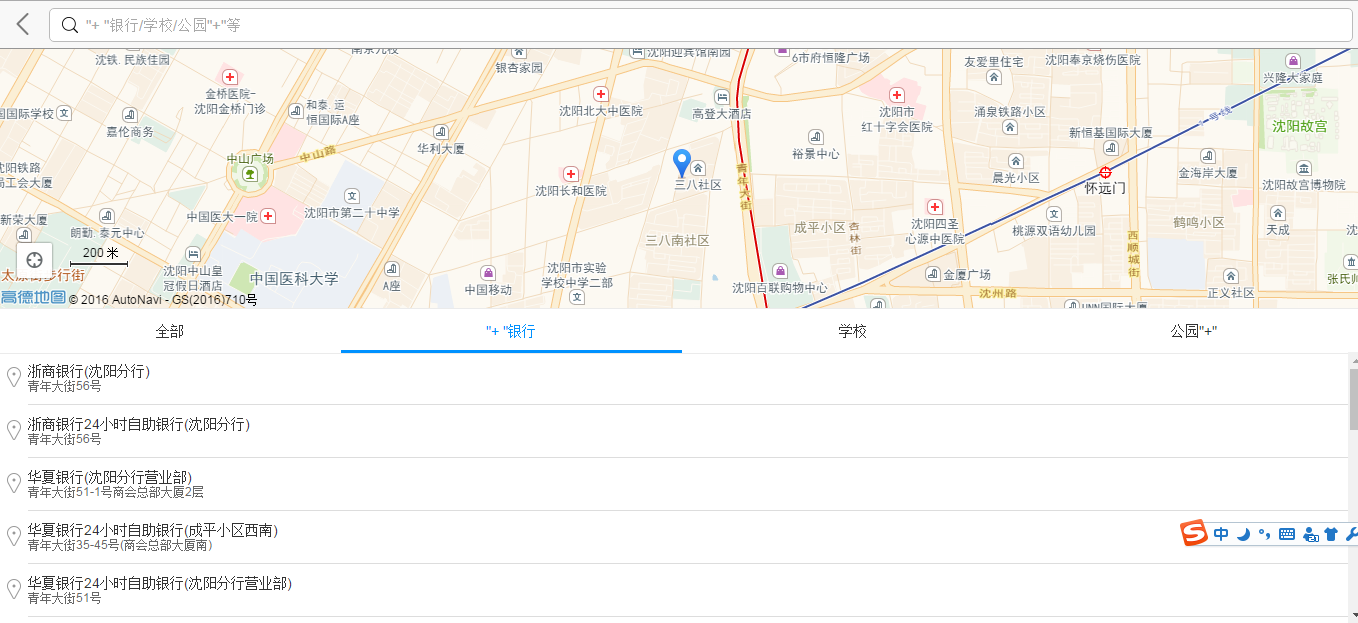1358x623 pixels.
Task: Click the 金厦广场 building icon
Action: click(x=933, y=274)
